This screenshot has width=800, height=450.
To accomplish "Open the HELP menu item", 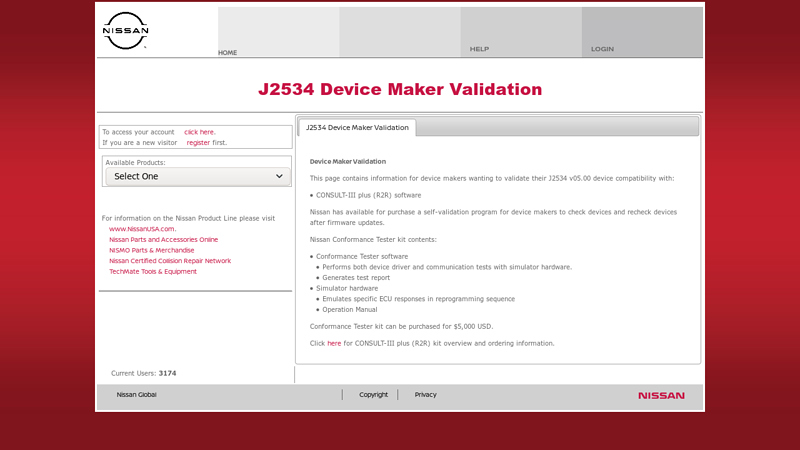I will [x=479, y=49].
